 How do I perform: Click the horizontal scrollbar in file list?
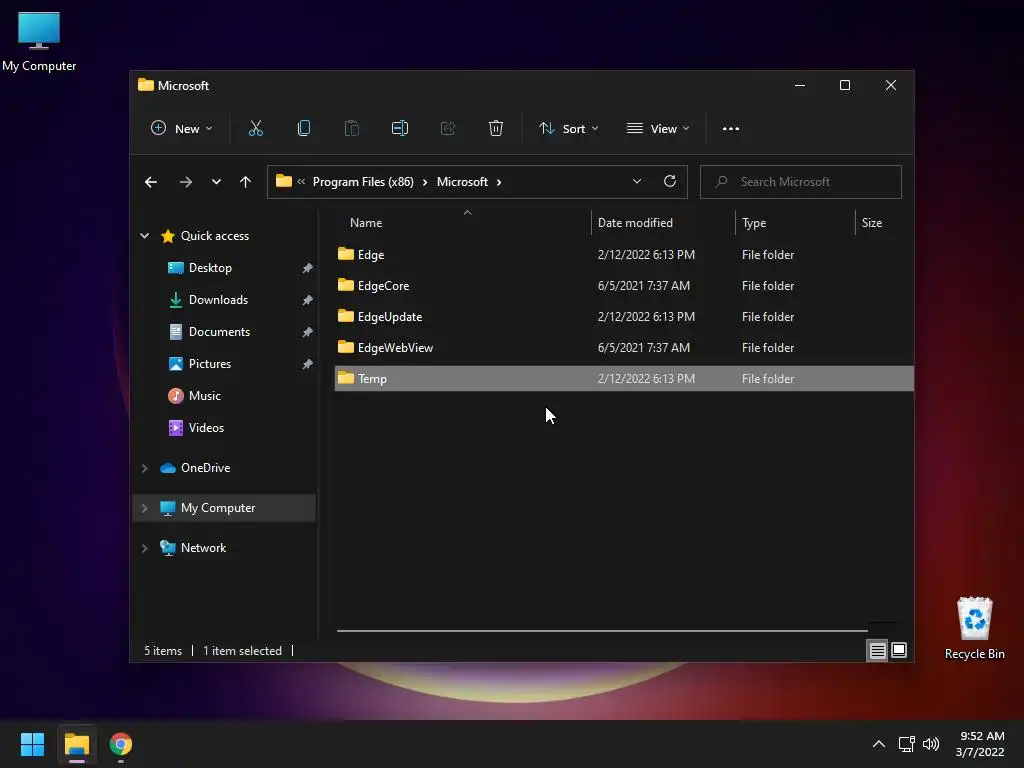tap(602, 631)
